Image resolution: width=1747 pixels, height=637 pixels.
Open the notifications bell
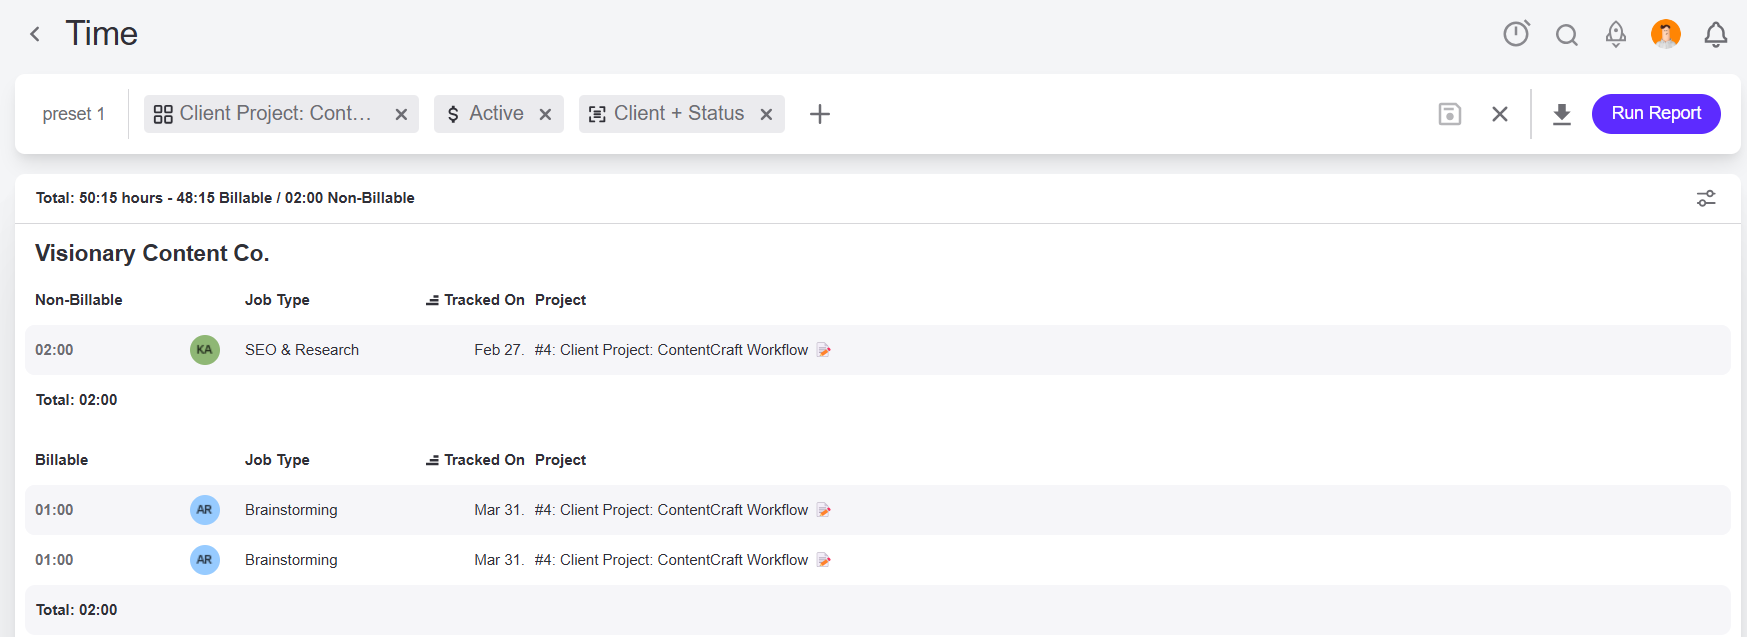pos(1715,35)
